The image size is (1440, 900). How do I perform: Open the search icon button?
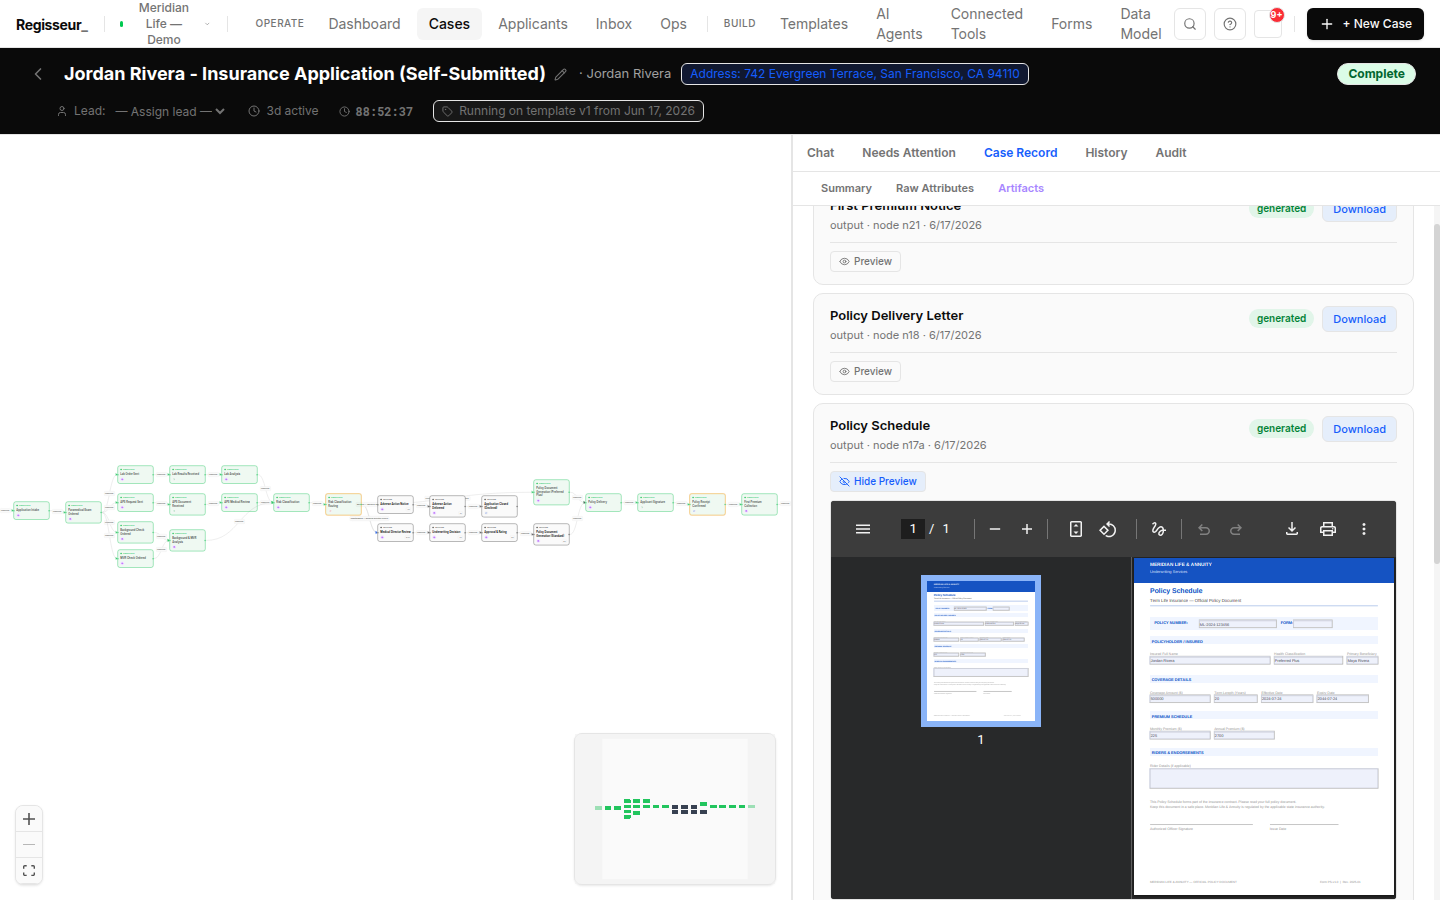[1190, 24]
